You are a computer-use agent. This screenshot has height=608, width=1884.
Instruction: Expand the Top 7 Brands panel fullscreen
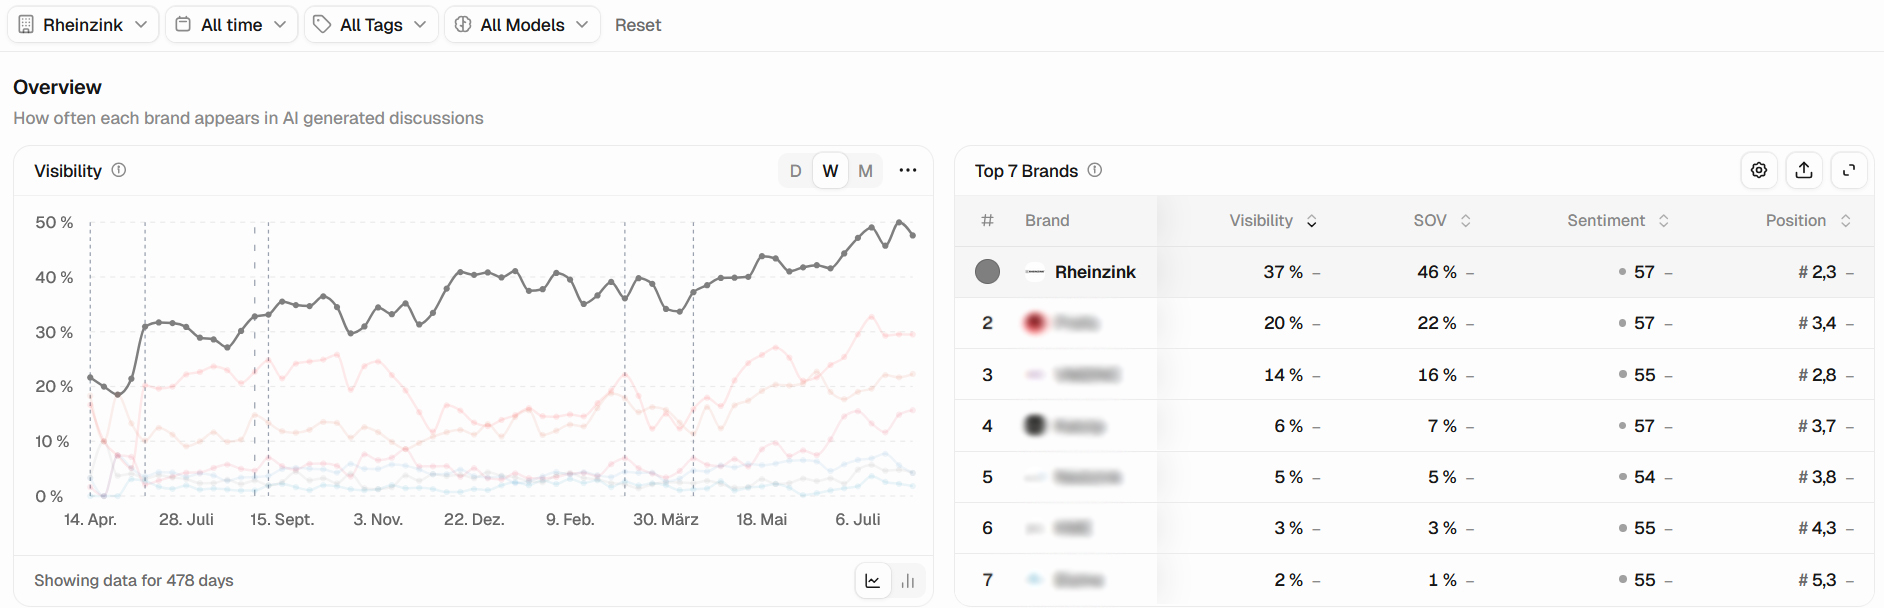[1849, 170]
